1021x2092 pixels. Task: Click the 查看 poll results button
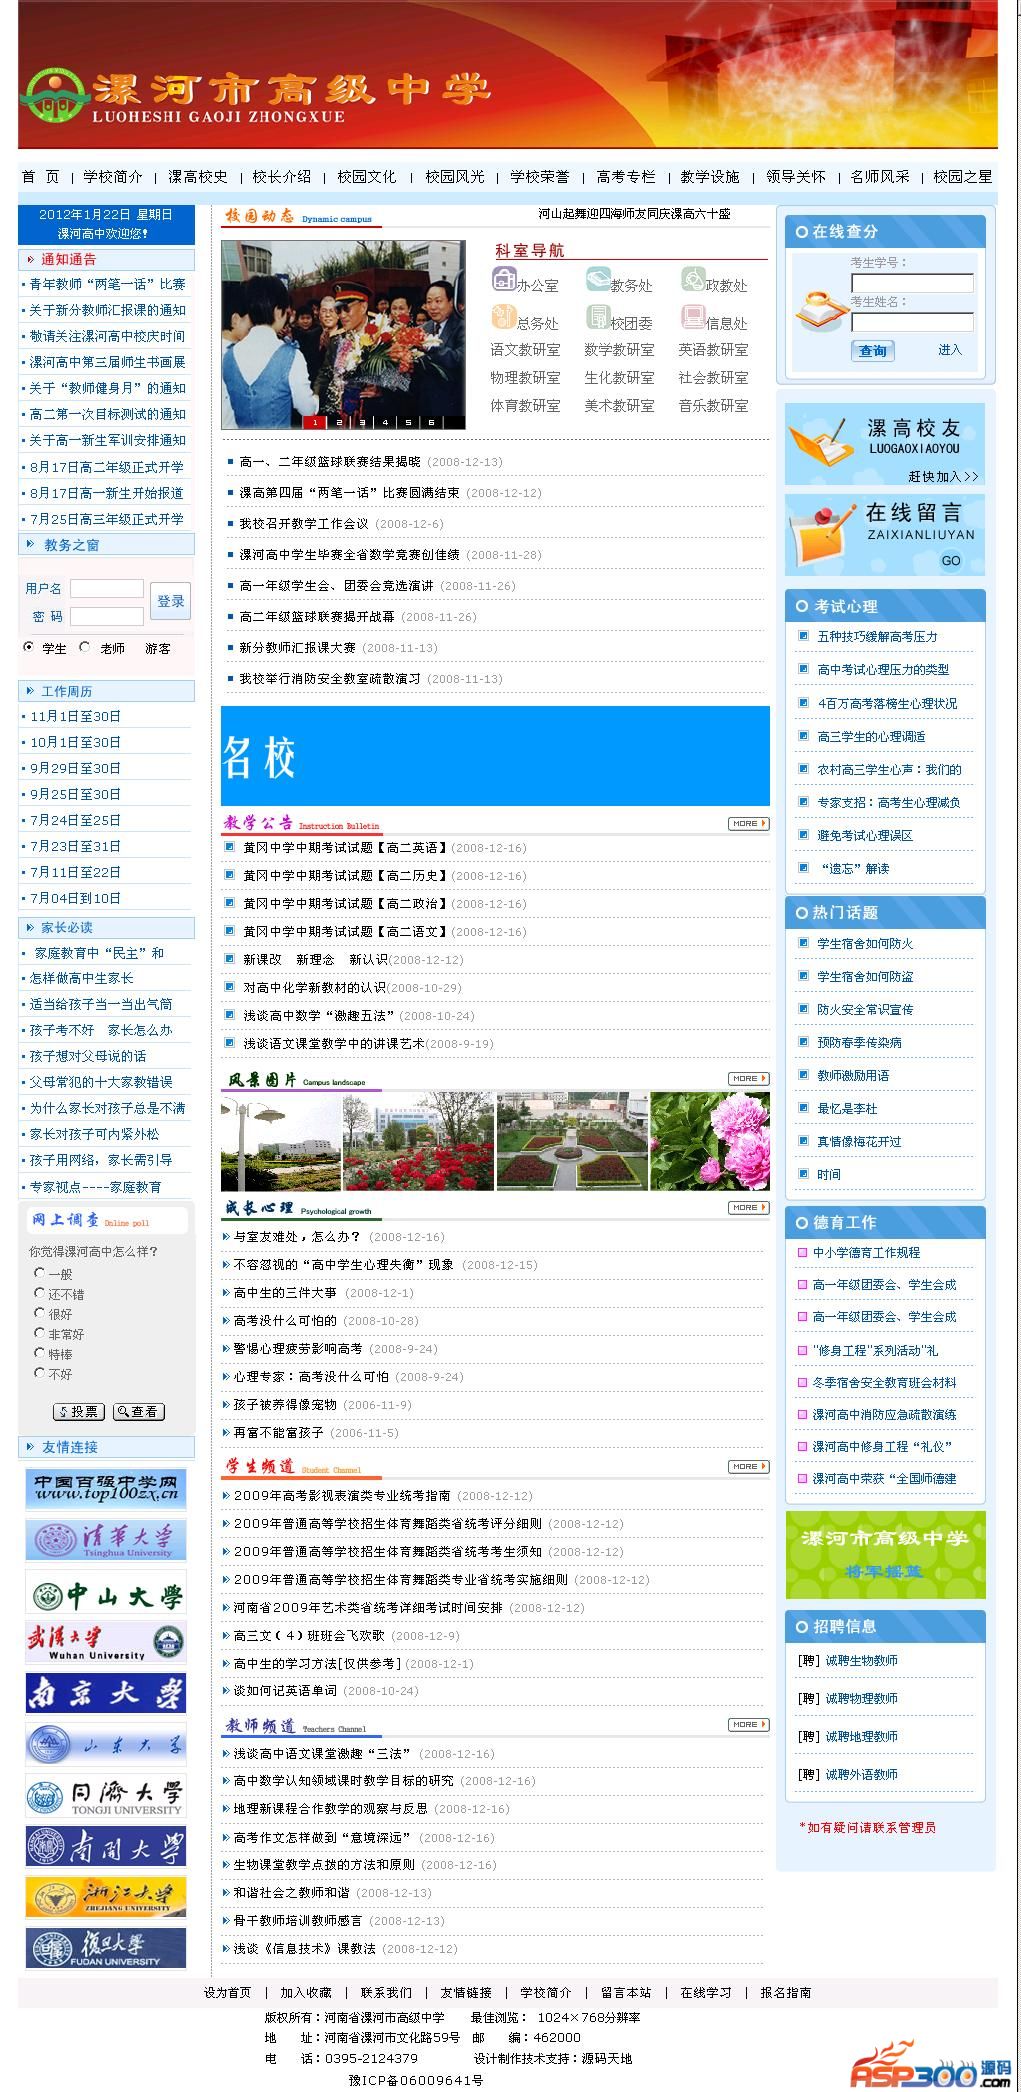(x=139, y=1412)
